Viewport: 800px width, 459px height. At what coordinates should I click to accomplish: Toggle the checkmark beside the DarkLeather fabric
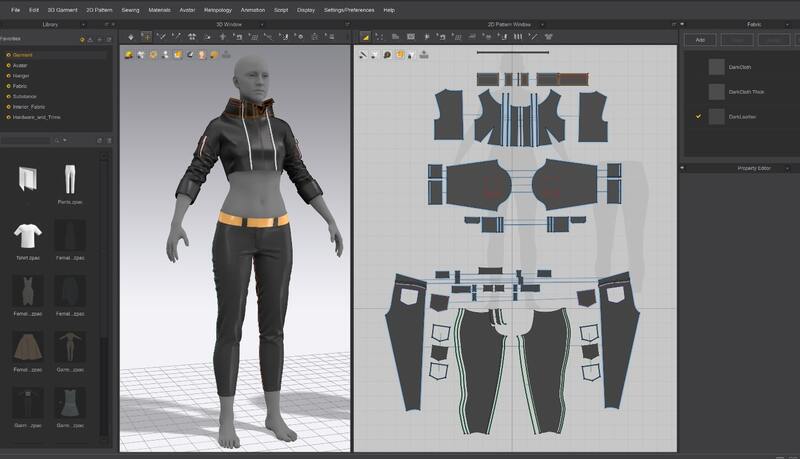pyautogui.click(x=697, y=117)
